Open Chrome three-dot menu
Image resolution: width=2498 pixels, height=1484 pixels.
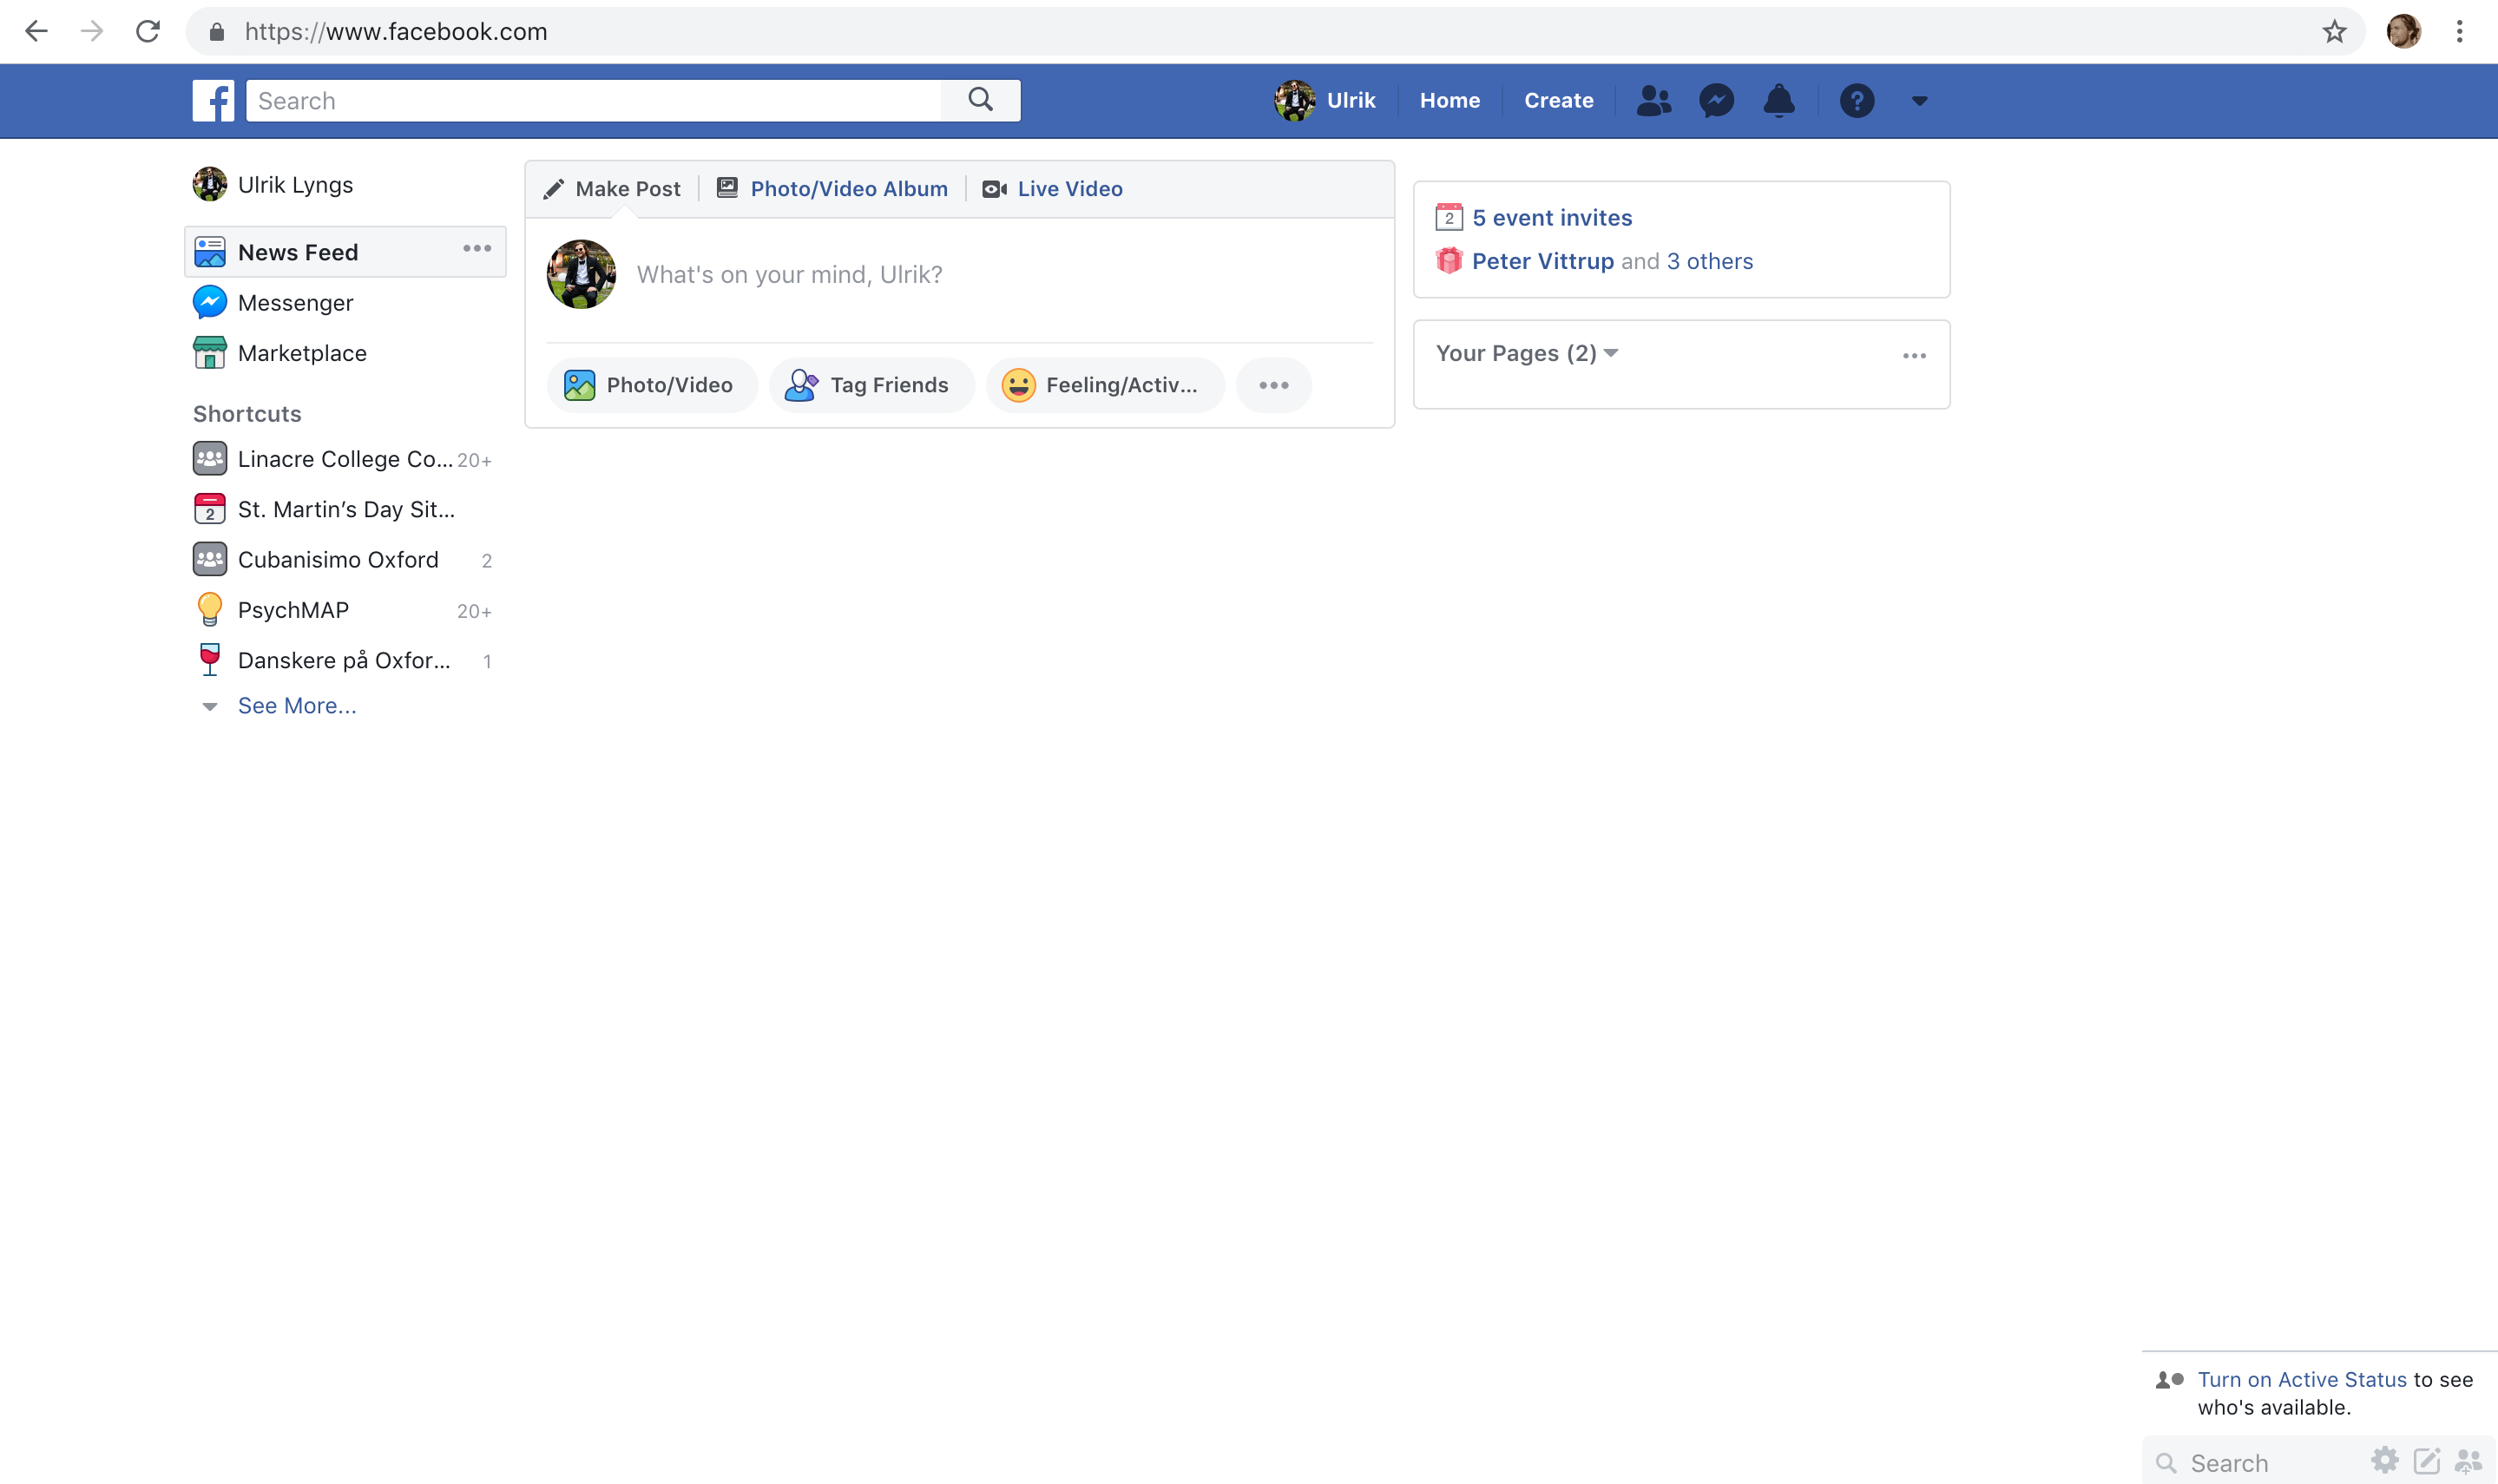coord(2460,31)
